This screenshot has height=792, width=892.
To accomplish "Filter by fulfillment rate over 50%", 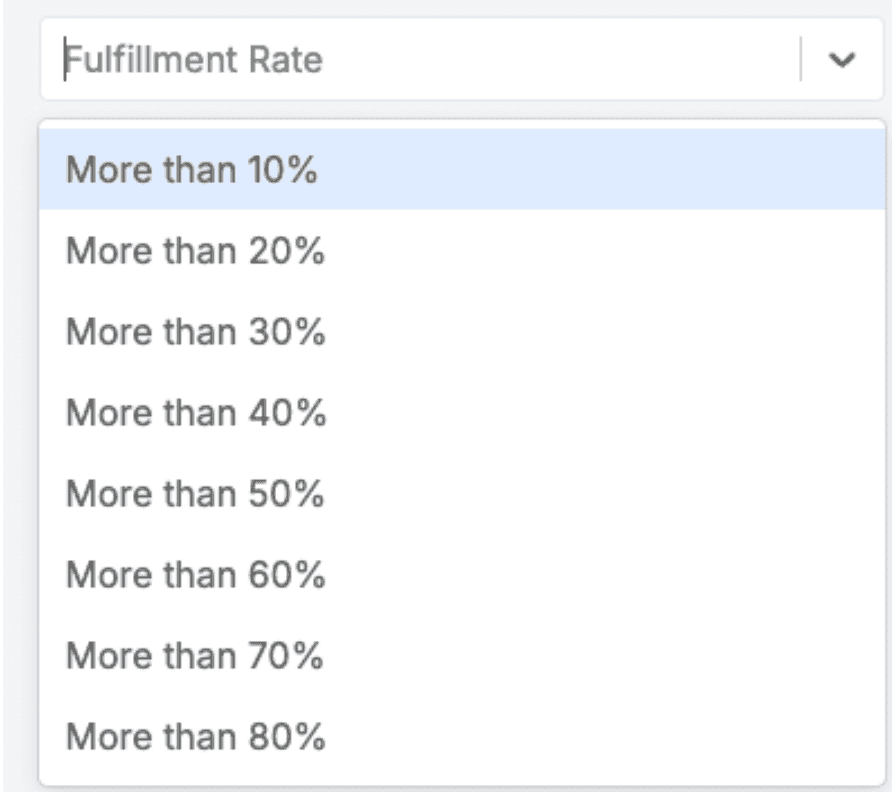I will (x=195, y=494).
